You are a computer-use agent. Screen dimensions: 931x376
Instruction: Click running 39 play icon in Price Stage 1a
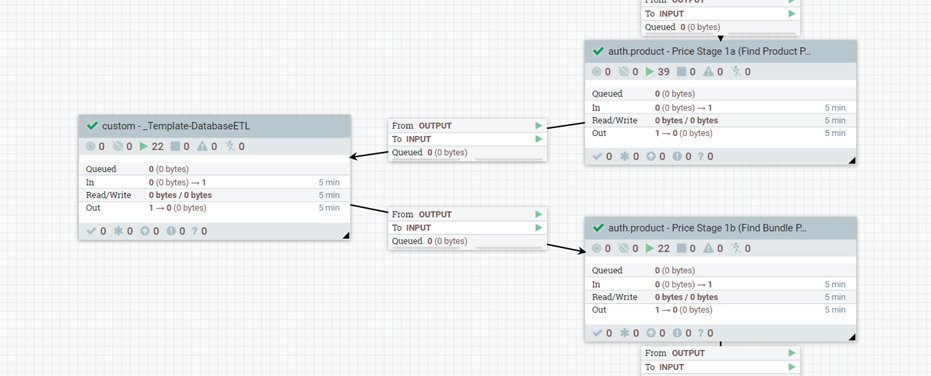click(650, 72)
